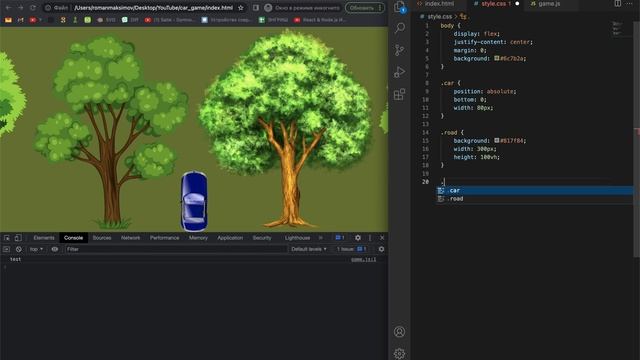
Task: Open the browser three-dot menu in the update button
Action: (x=380, y=8)
